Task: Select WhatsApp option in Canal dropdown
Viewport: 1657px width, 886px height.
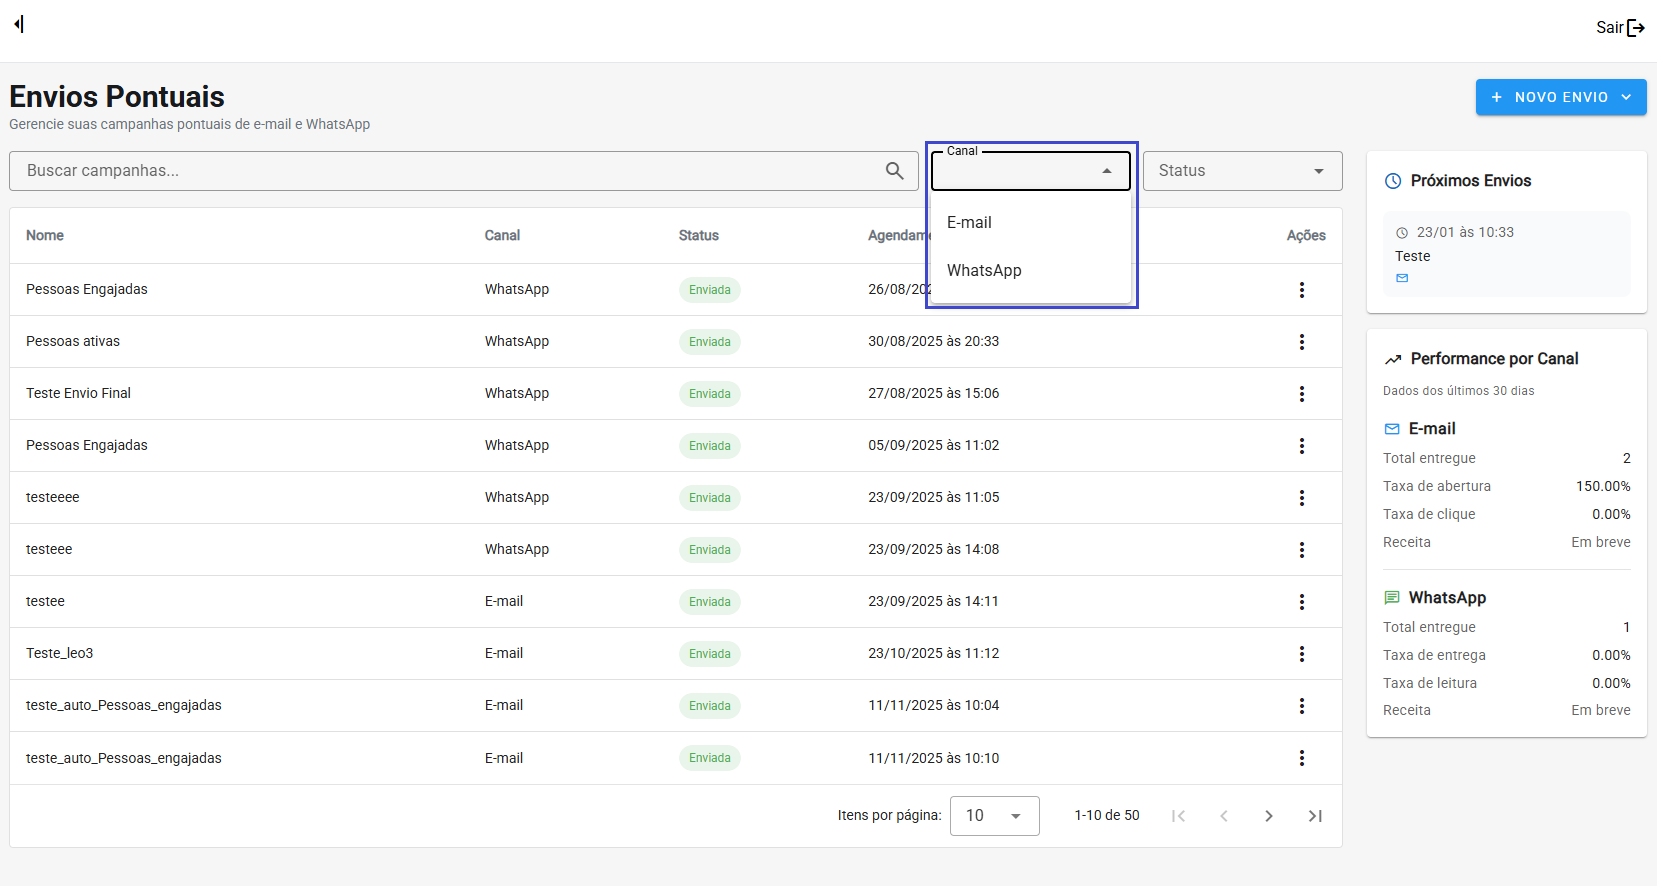Action: pyautogui.click(x=984, y=271)
